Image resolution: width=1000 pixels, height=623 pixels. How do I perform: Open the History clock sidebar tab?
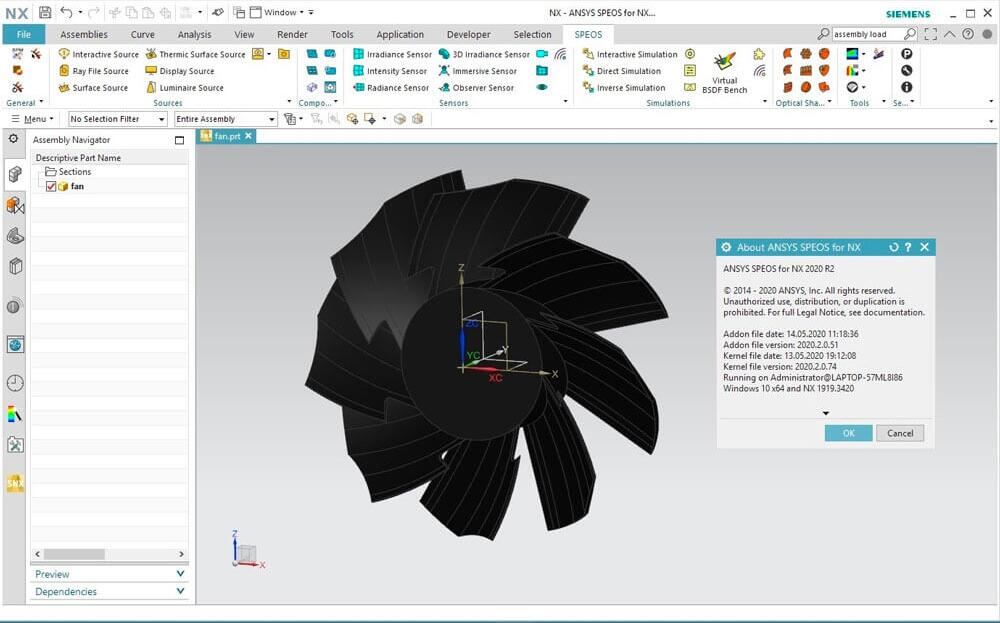(x=15, y=383)
